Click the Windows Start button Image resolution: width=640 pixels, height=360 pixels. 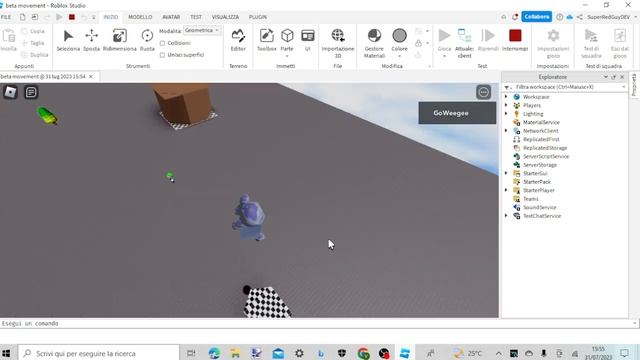(x=6, y=353)
